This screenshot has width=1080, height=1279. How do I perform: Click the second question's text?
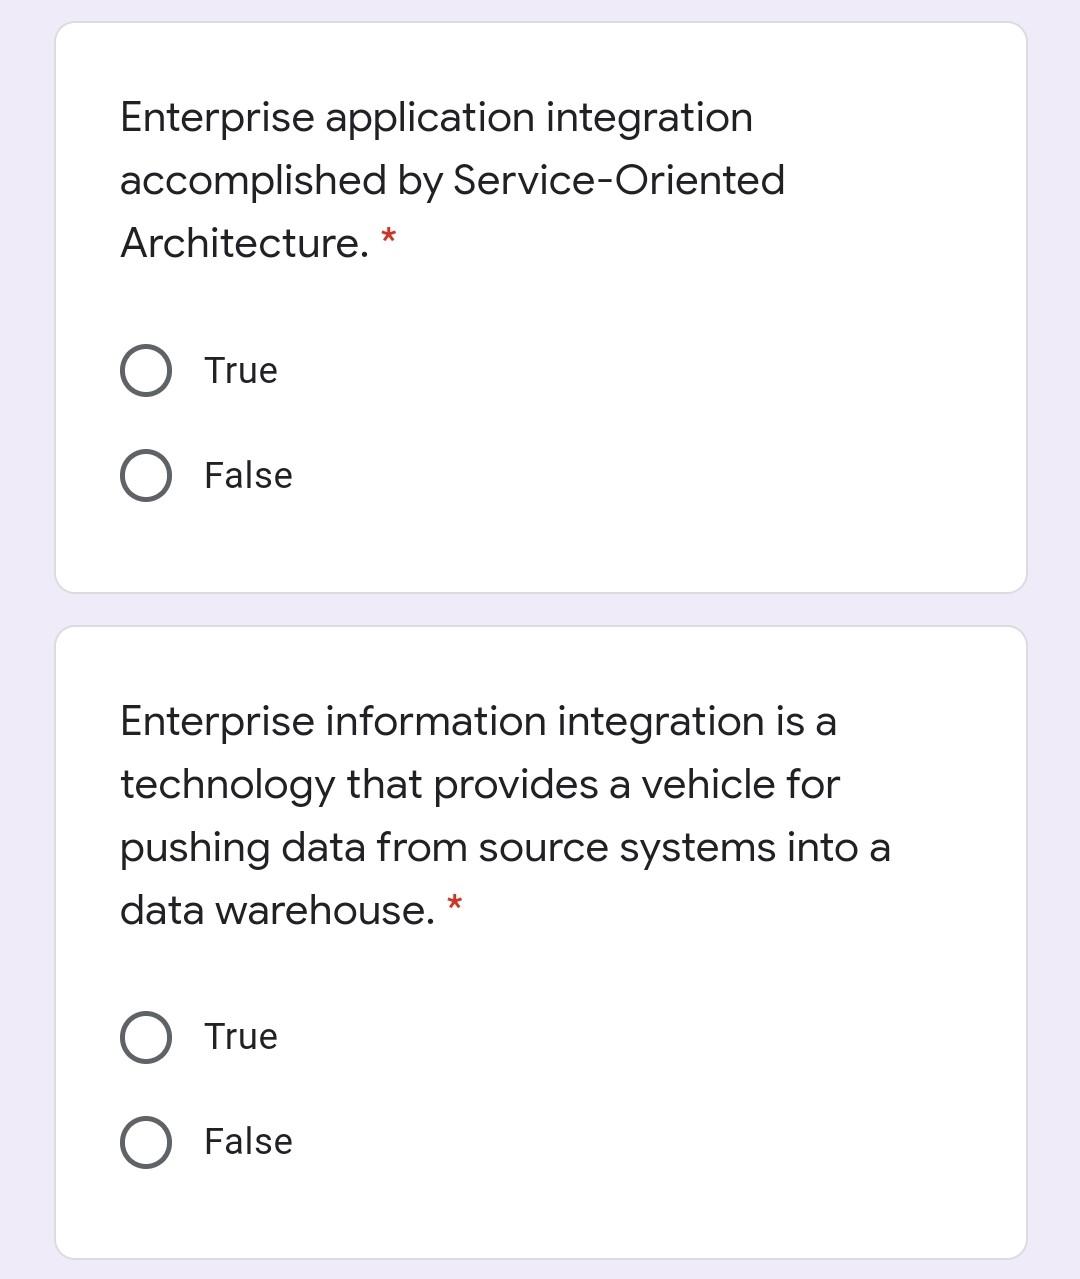480,815
